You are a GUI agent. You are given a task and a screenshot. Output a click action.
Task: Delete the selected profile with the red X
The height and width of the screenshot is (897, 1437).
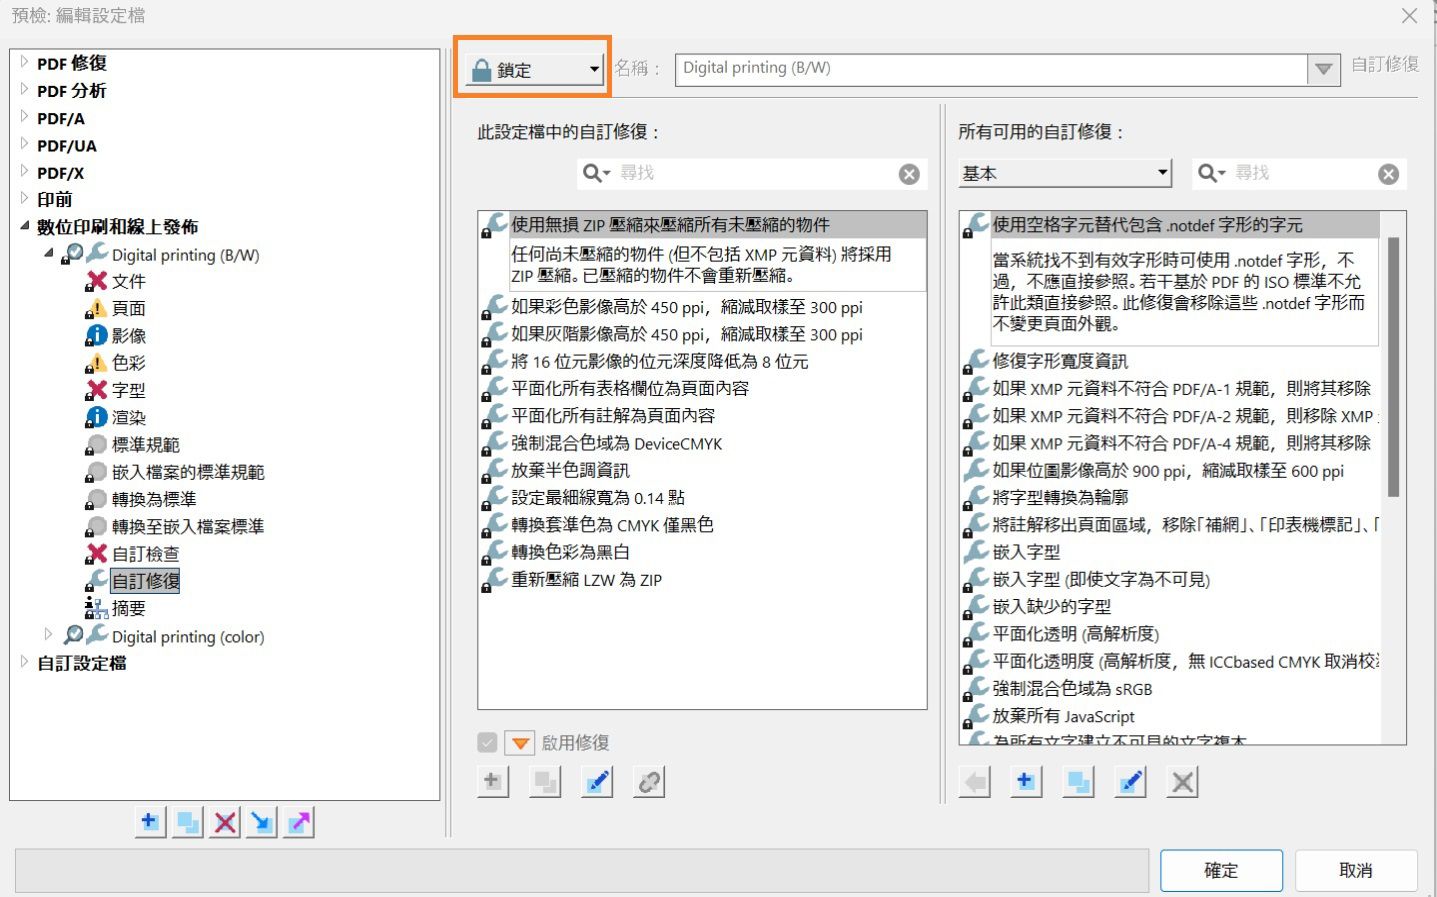pos(225,822)
